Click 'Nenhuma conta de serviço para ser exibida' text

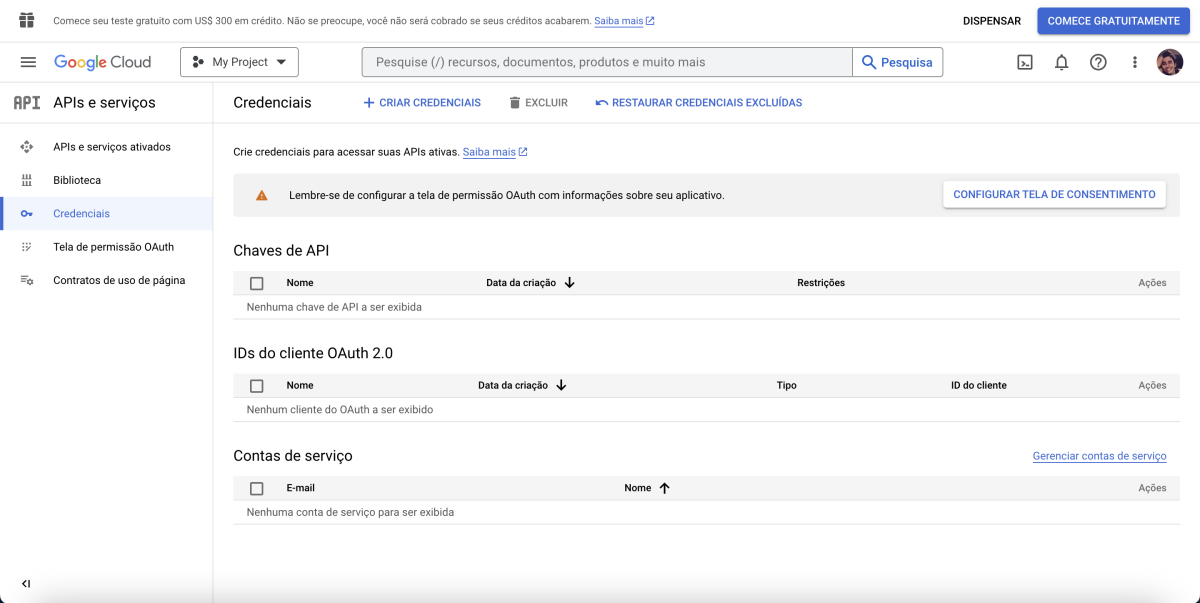pyautogui.click(x=350, y=512)
